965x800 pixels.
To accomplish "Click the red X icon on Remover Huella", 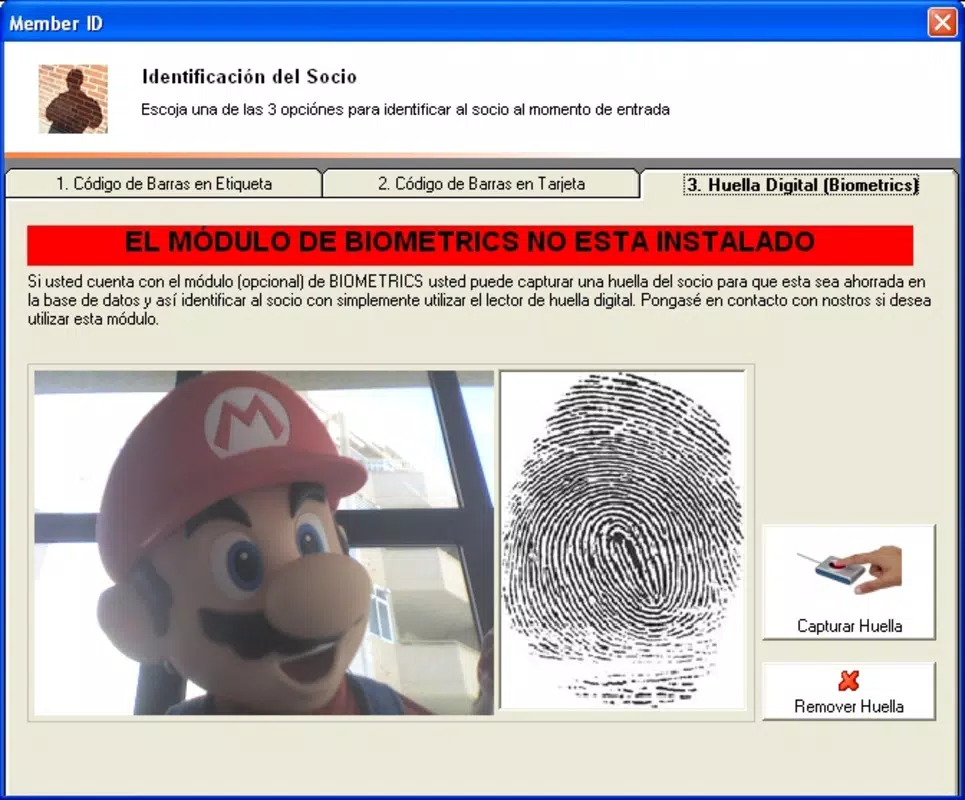I will pos(849,681).
